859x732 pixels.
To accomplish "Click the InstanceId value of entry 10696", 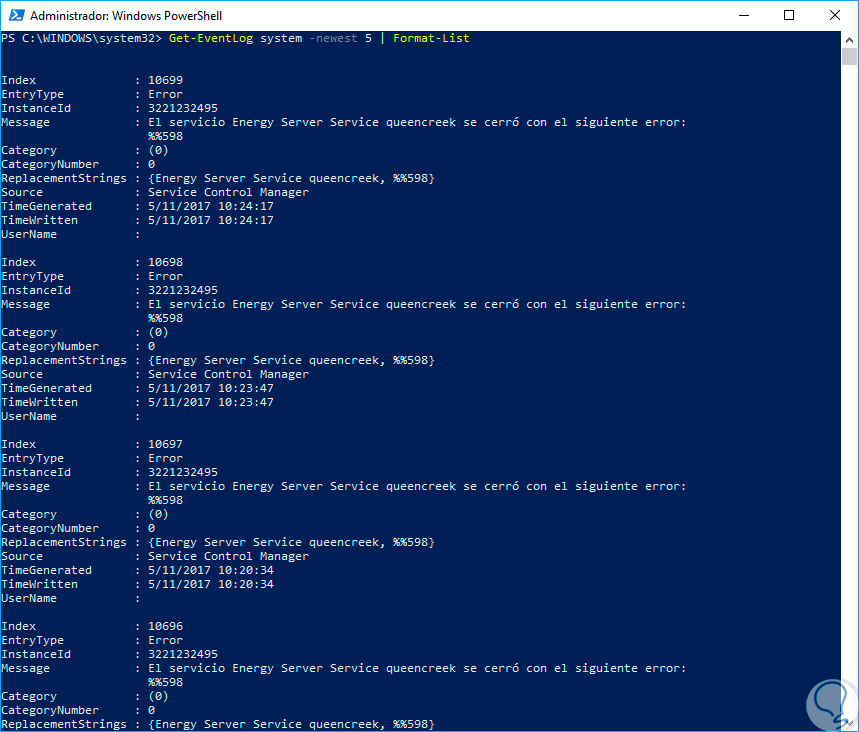I will tap(183, 654).
